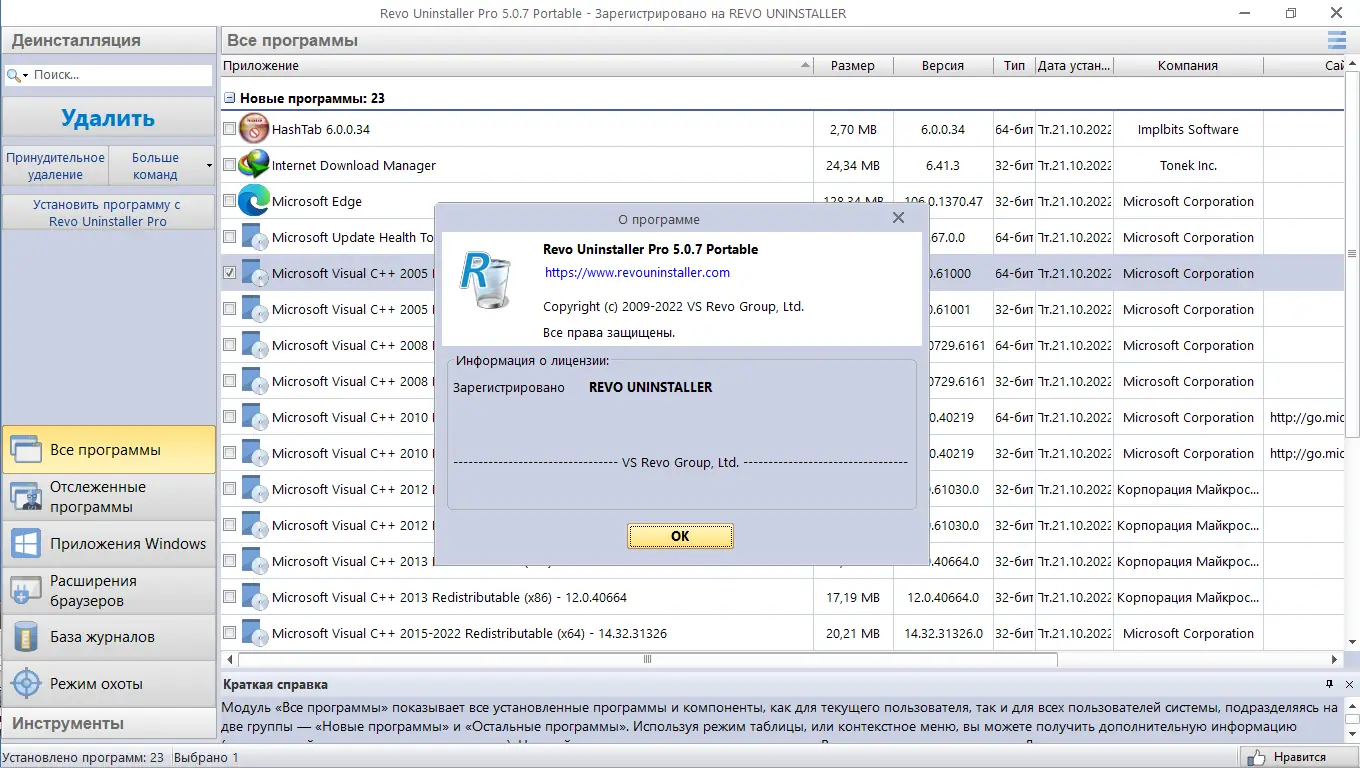Click the Visual C++ 2013 Redistributable (x86) icon
This screenshot has height=768, width=1360.
coord(255,597)
